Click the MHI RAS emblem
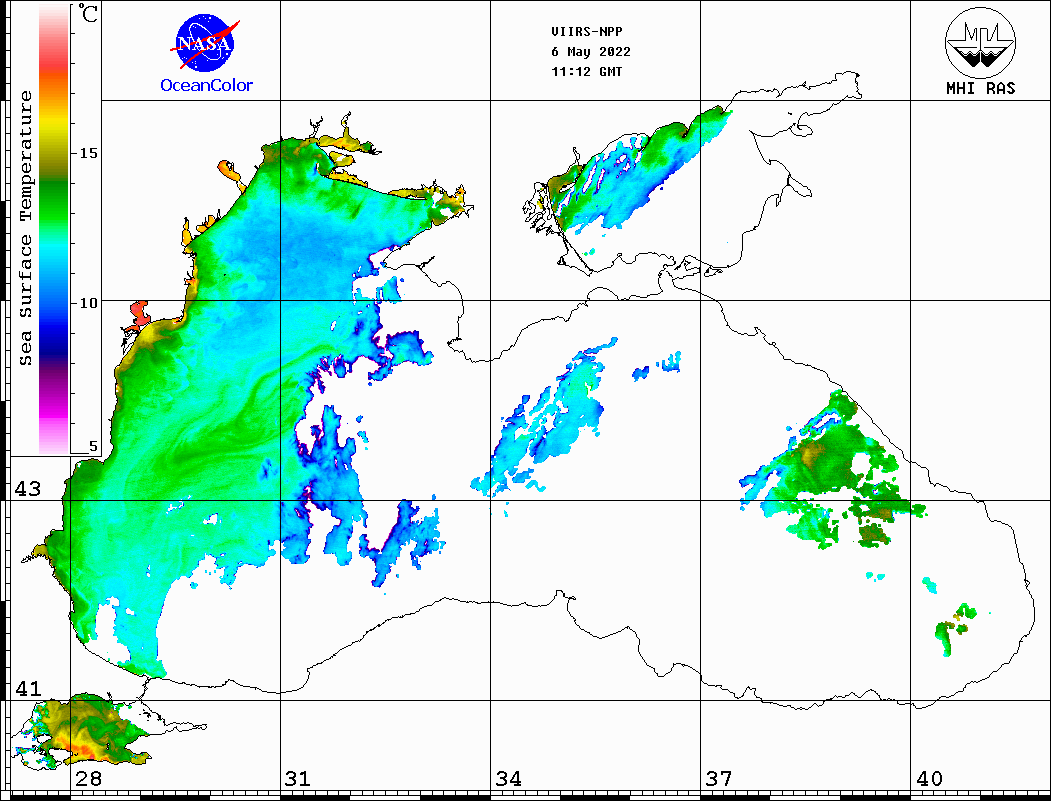The height and width of the screenshot is (801, 1051). pos(980,42)
